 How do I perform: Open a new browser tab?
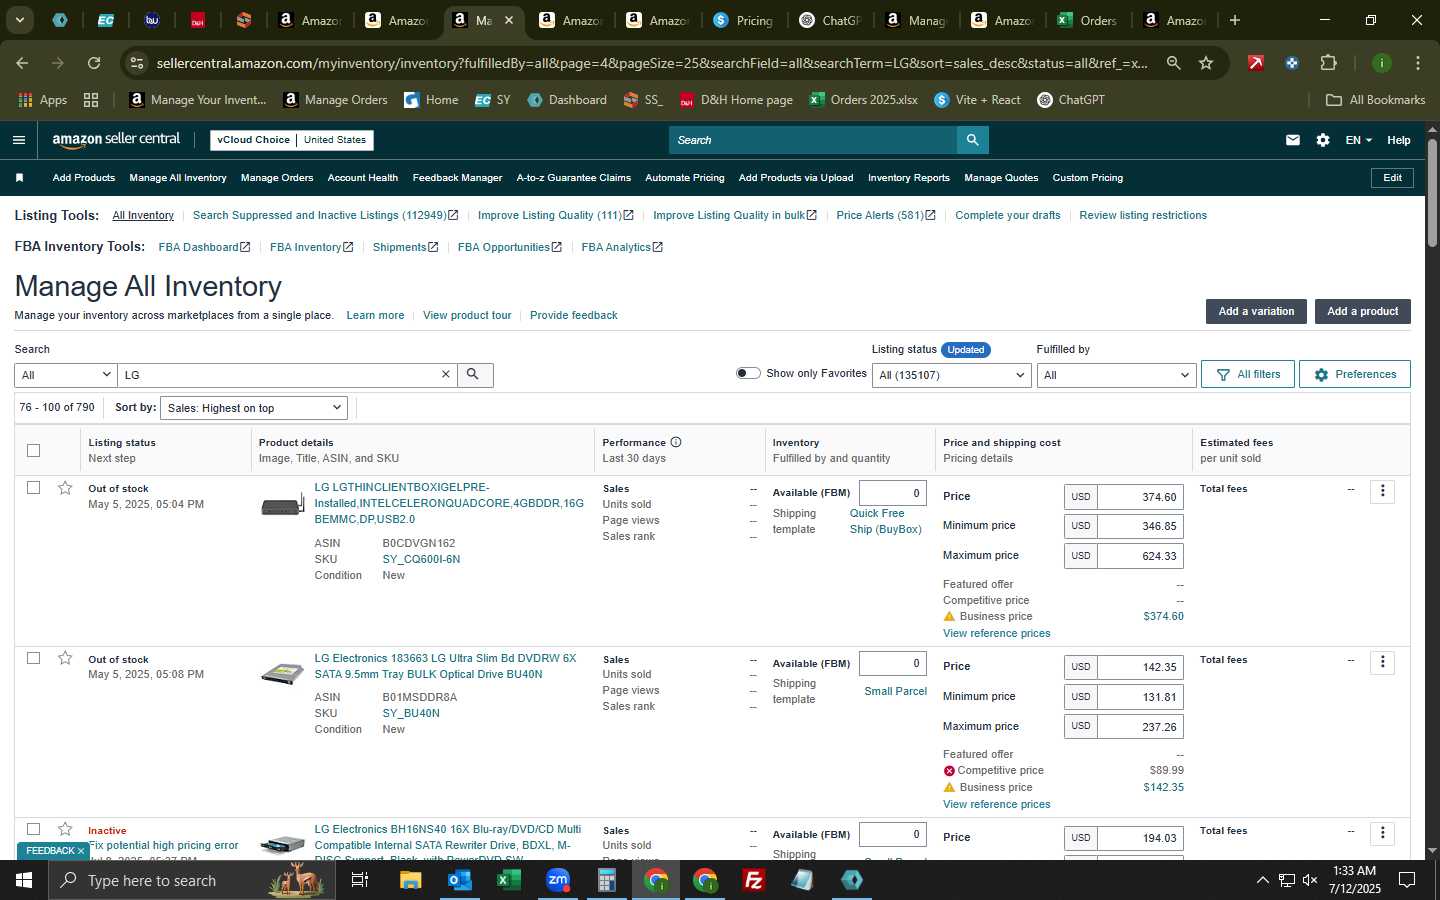coord(1235,20)
